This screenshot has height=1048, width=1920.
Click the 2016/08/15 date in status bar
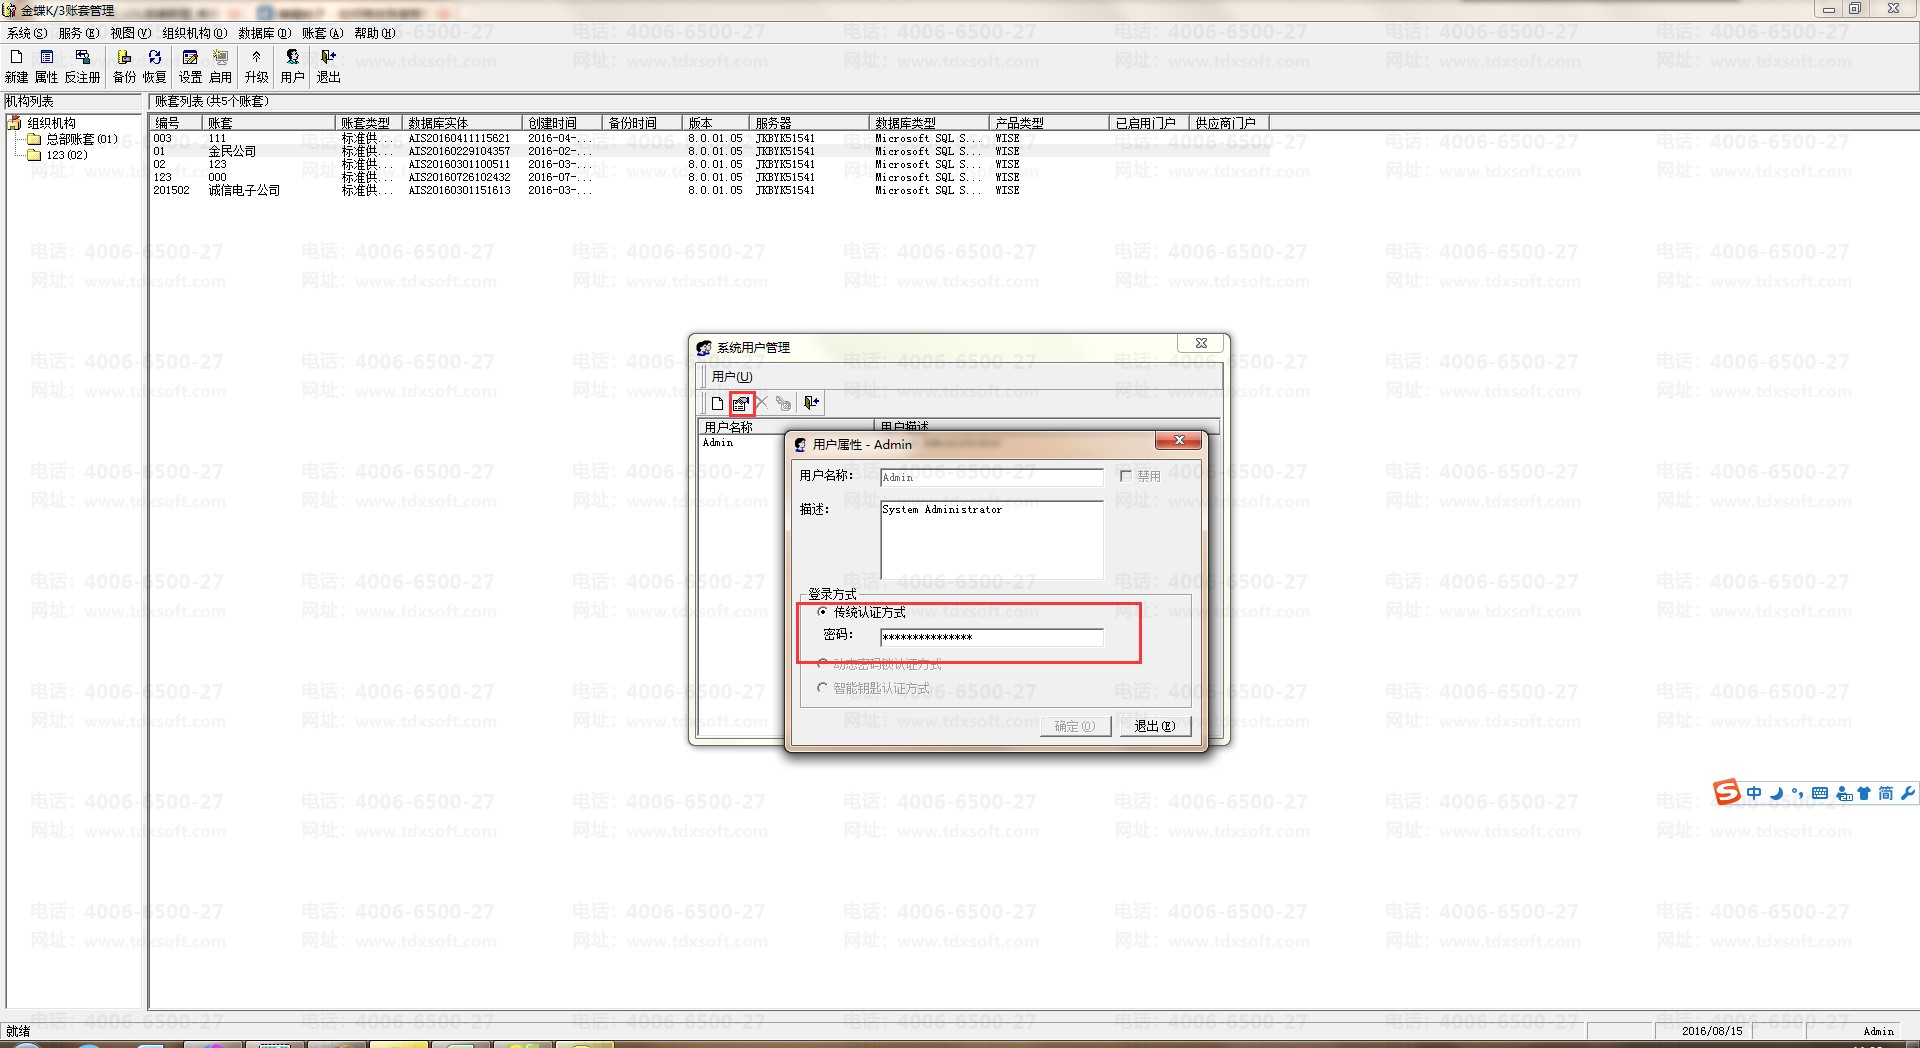[1712, 1031]
